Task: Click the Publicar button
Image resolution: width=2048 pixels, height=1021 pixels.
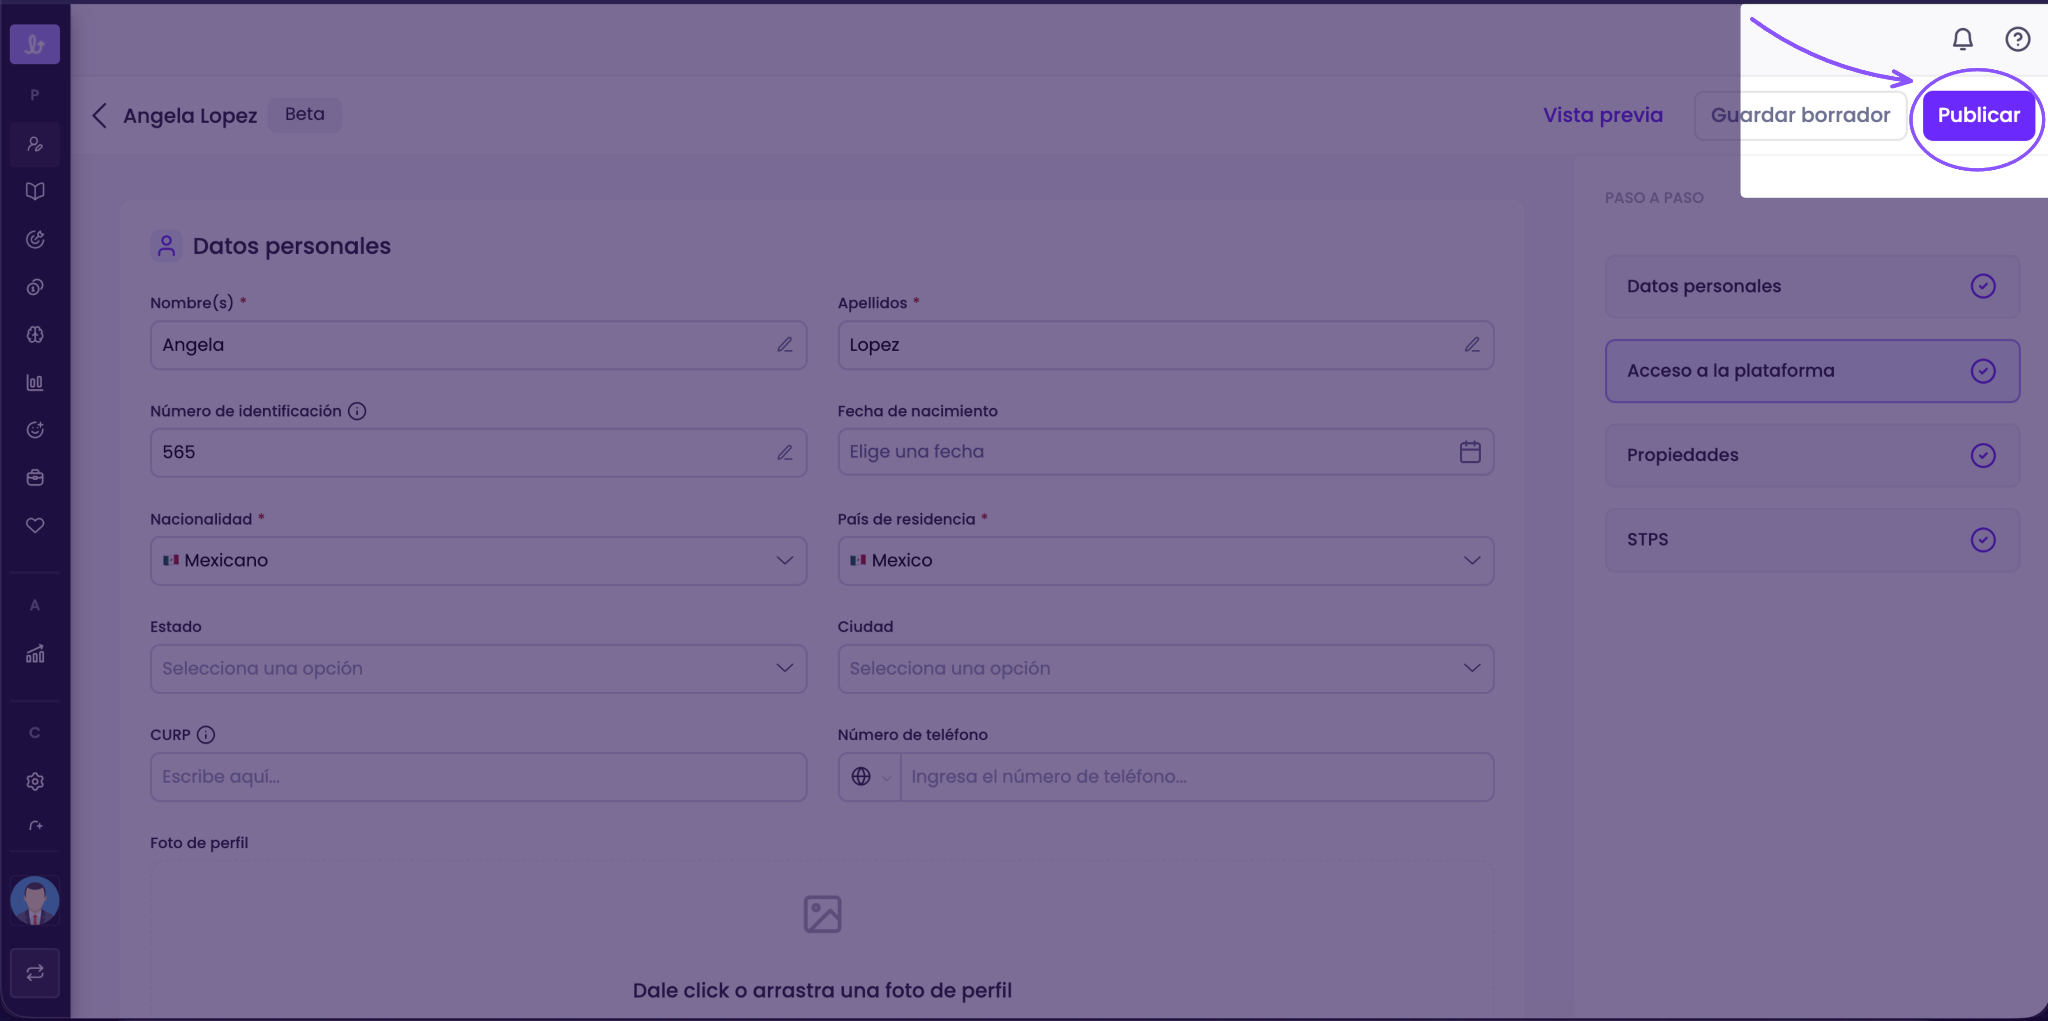Action: click(1978, 115)
